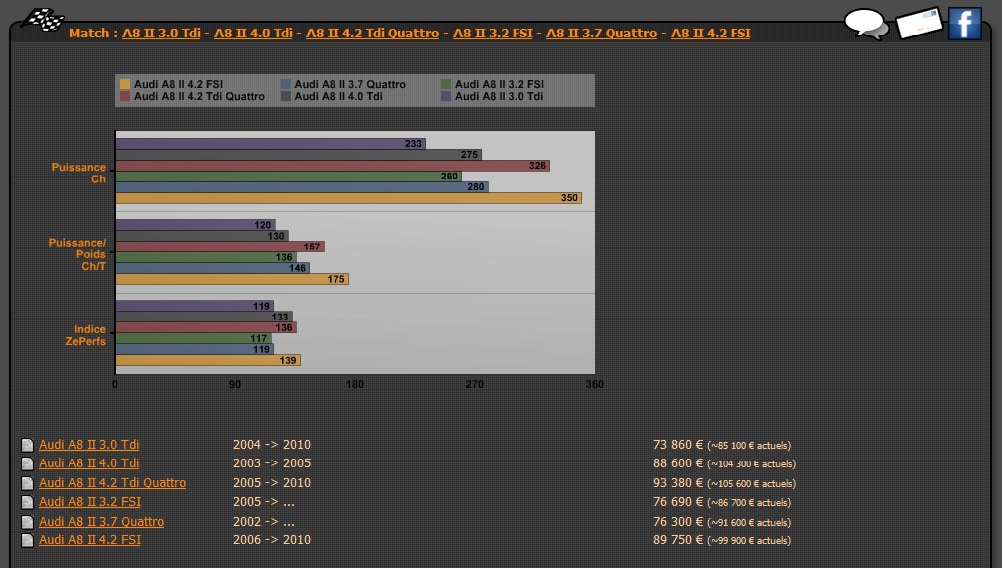1002x568 pixels.
Task: Click price text "88 600 €"
Action: [678, 463]
